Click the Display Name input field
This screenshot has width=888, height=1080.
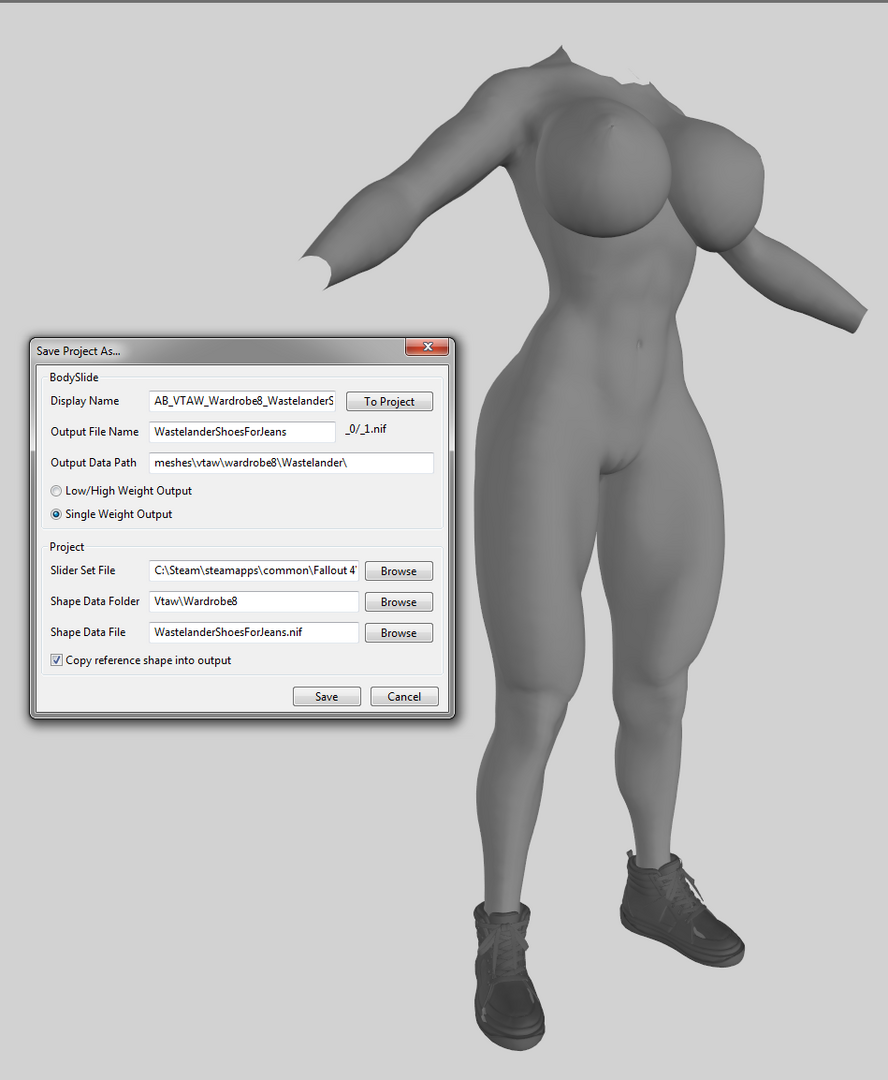pyautogui.click(x=242, y=401)
